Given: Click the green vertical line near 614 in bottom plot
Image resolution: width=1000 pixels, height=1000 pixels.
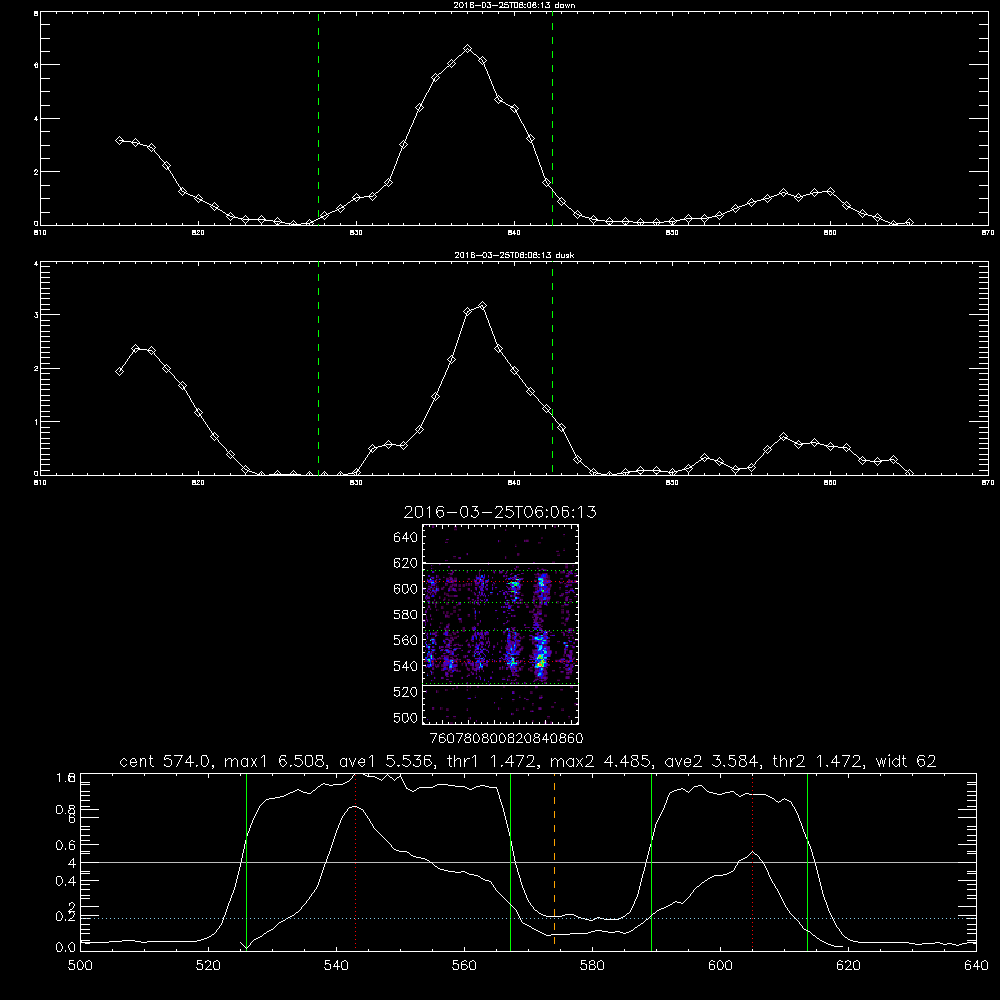Looking at the screenshot, I should click(x=807, y=862).
